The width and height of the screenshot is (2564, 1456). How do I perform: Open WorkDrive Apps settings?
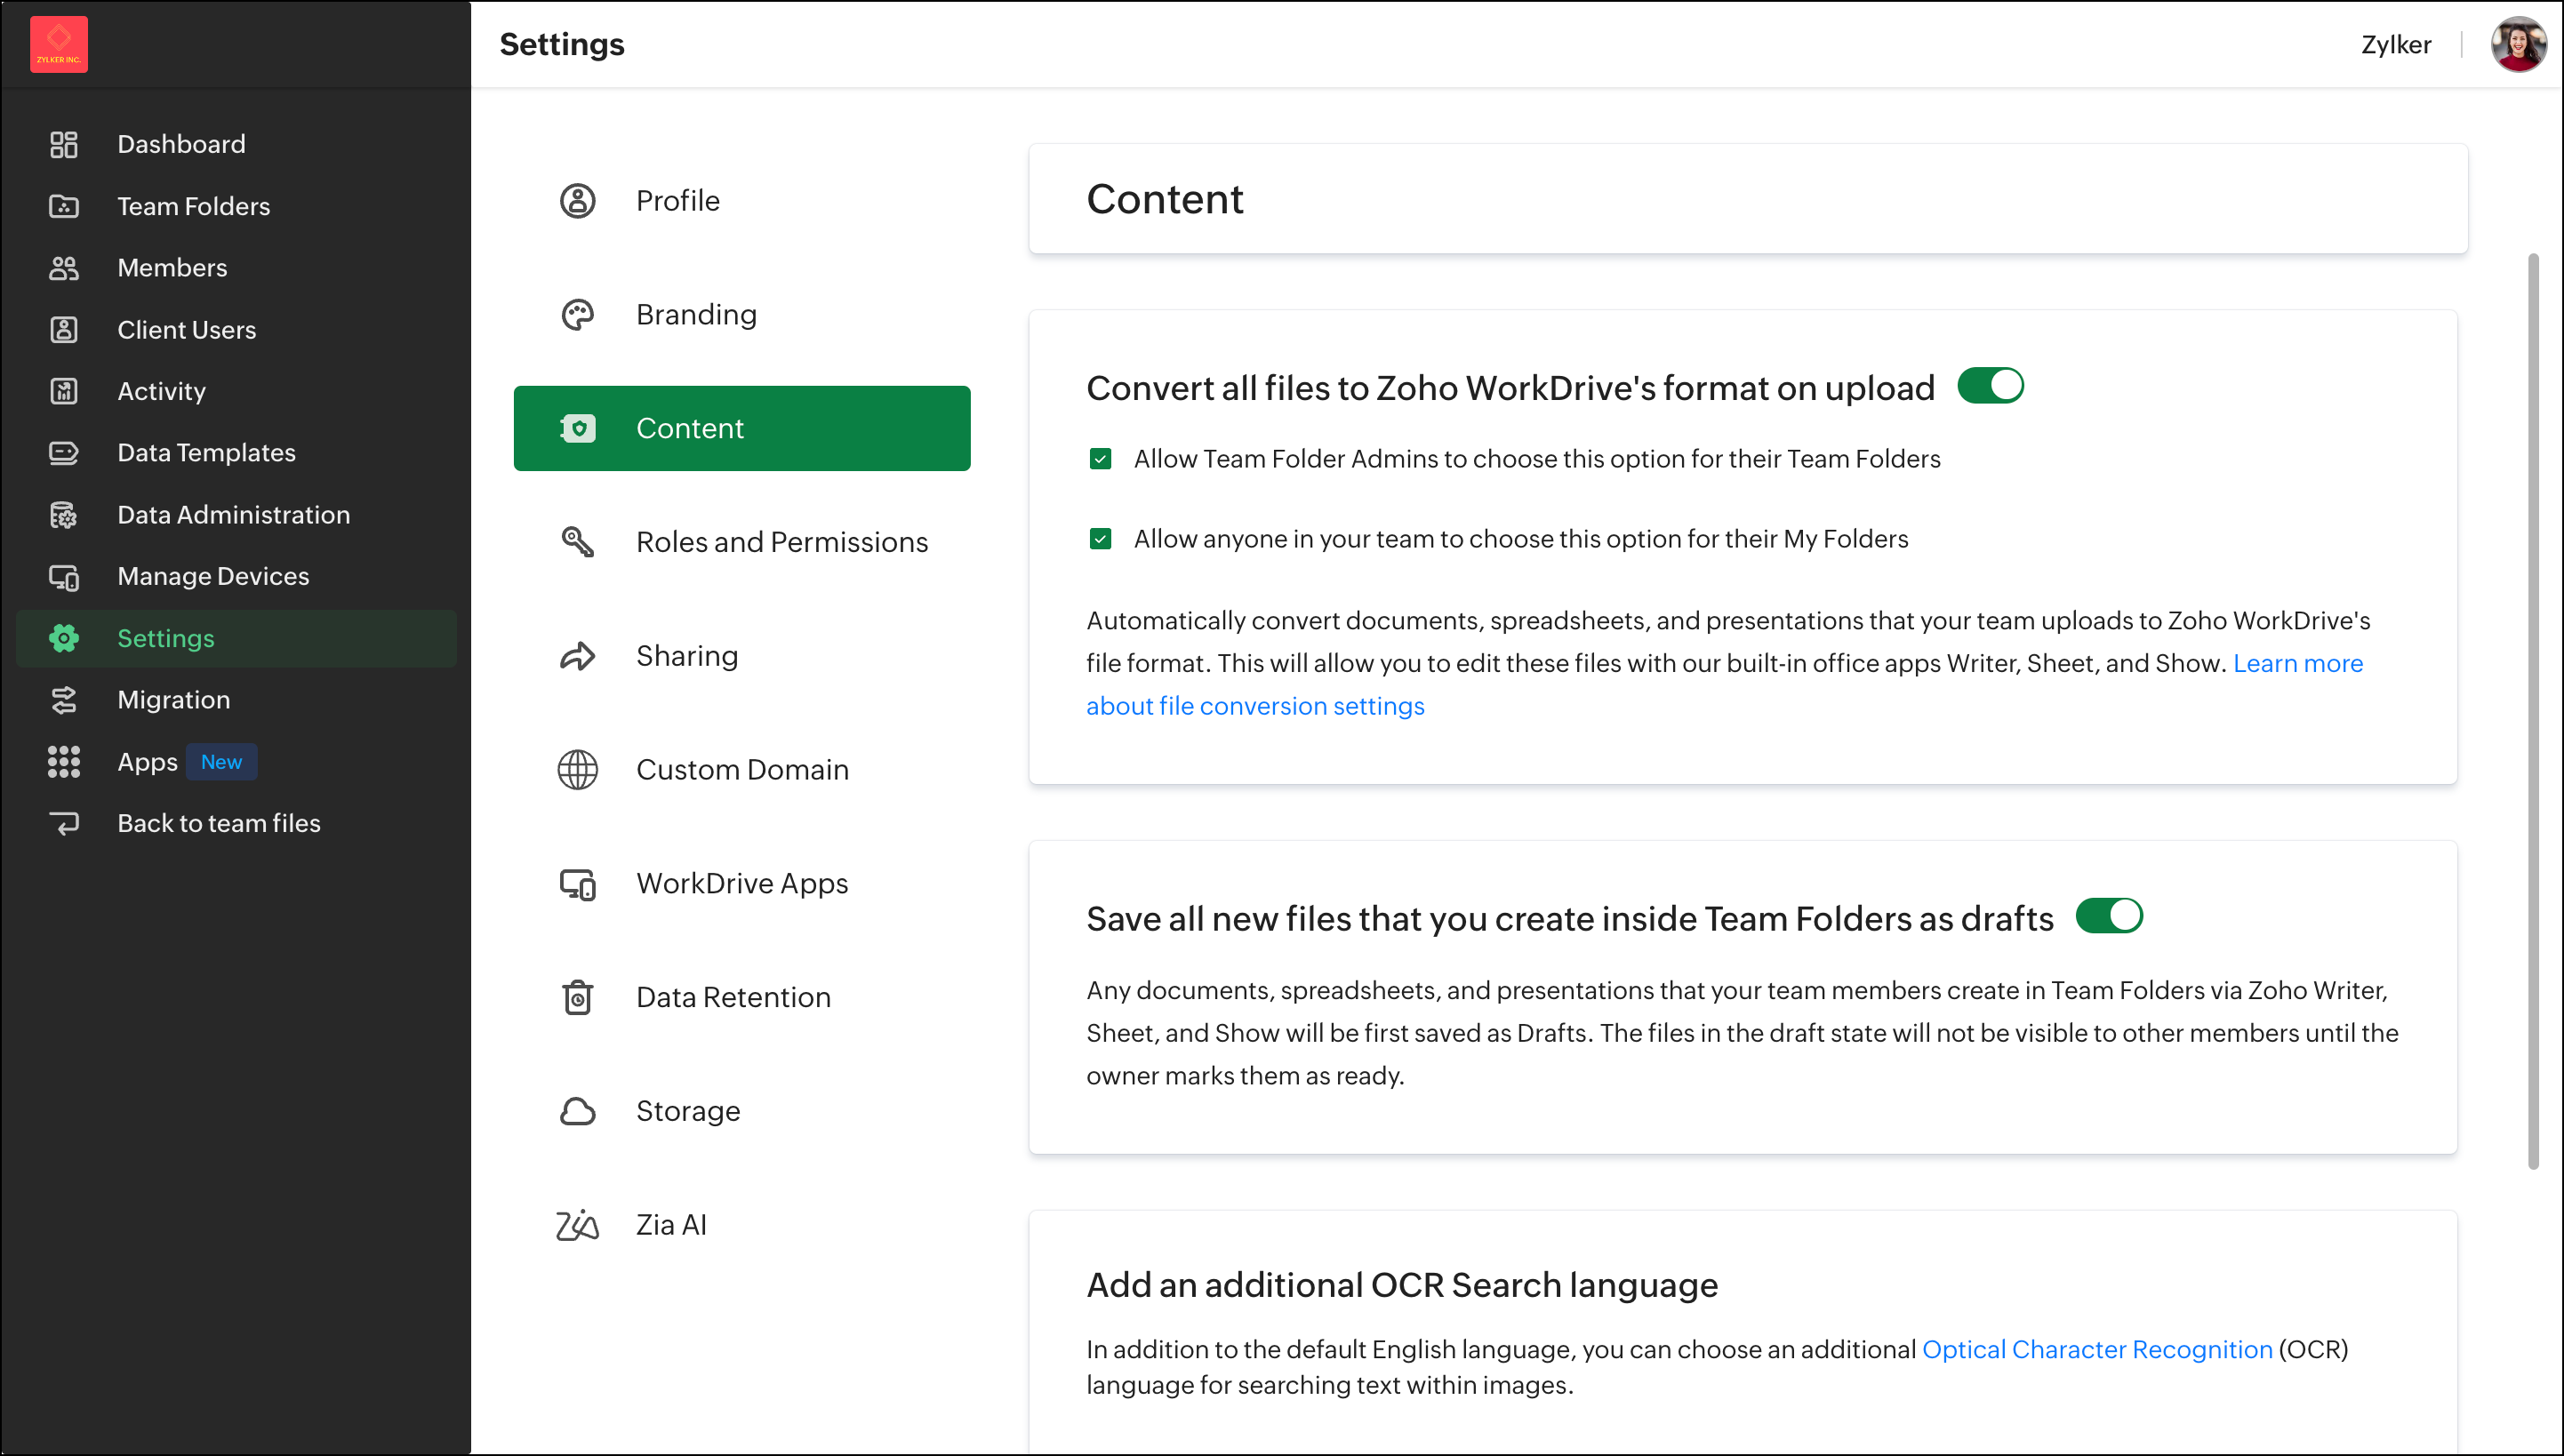(x=742, y=884)
